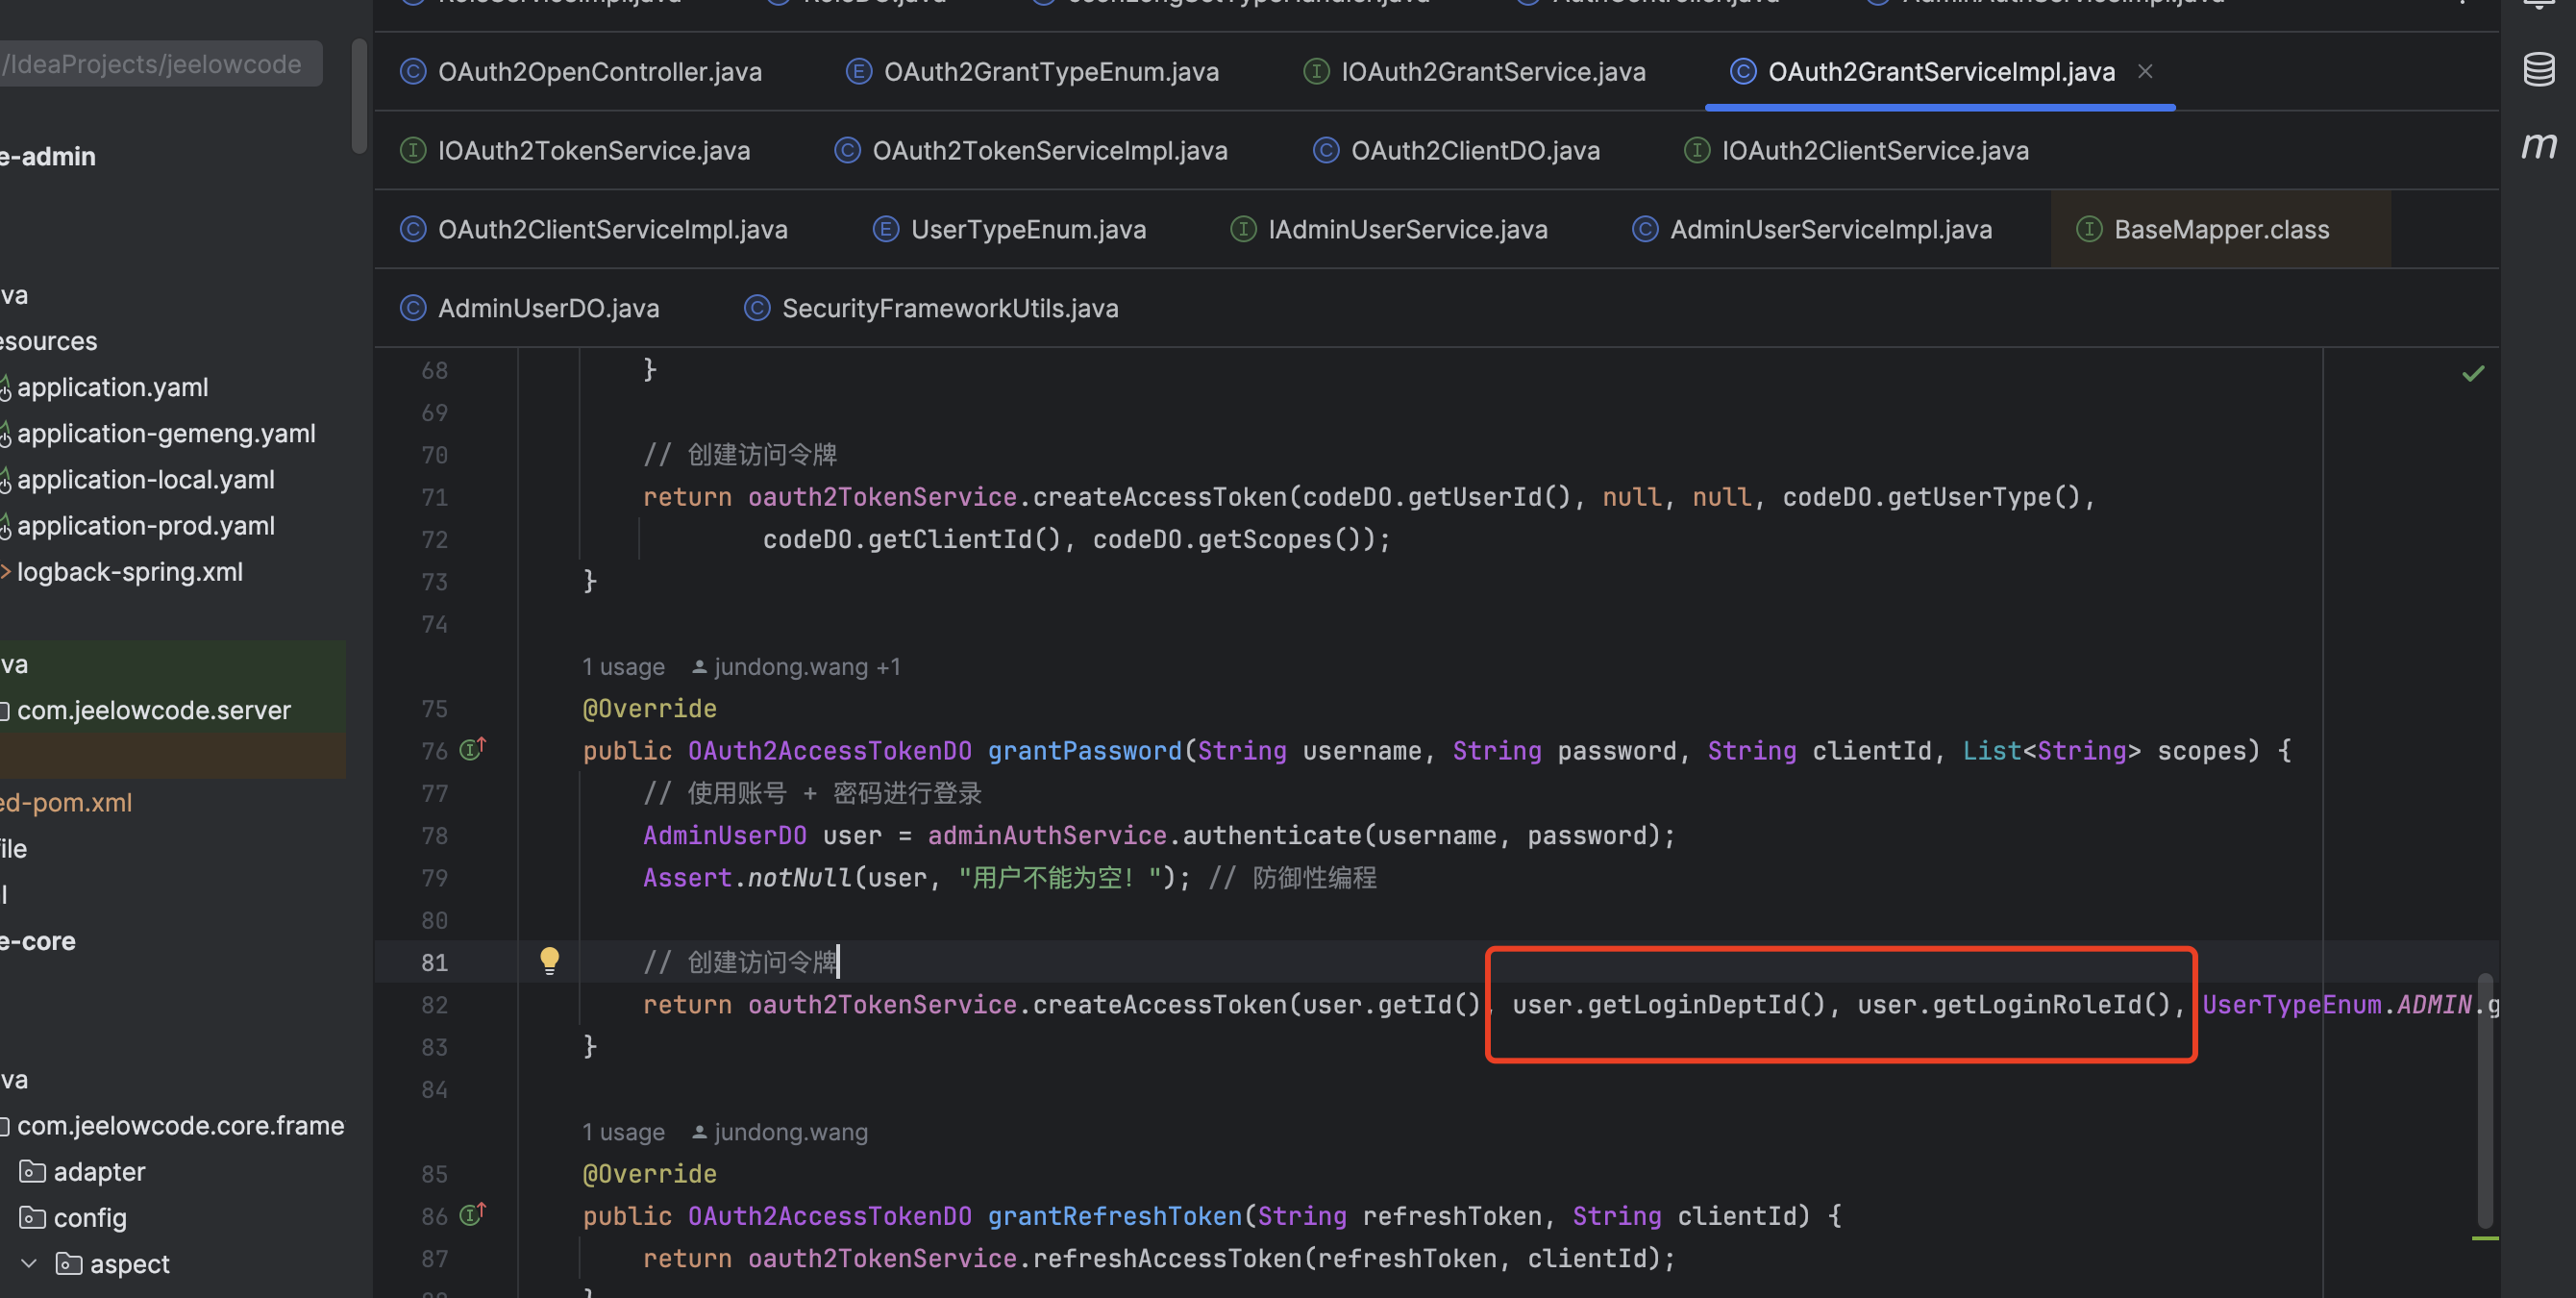The image size is (2576, 1298).
Task: Expand the logback-spring.xml node arrow
Action: click(6, 572)
